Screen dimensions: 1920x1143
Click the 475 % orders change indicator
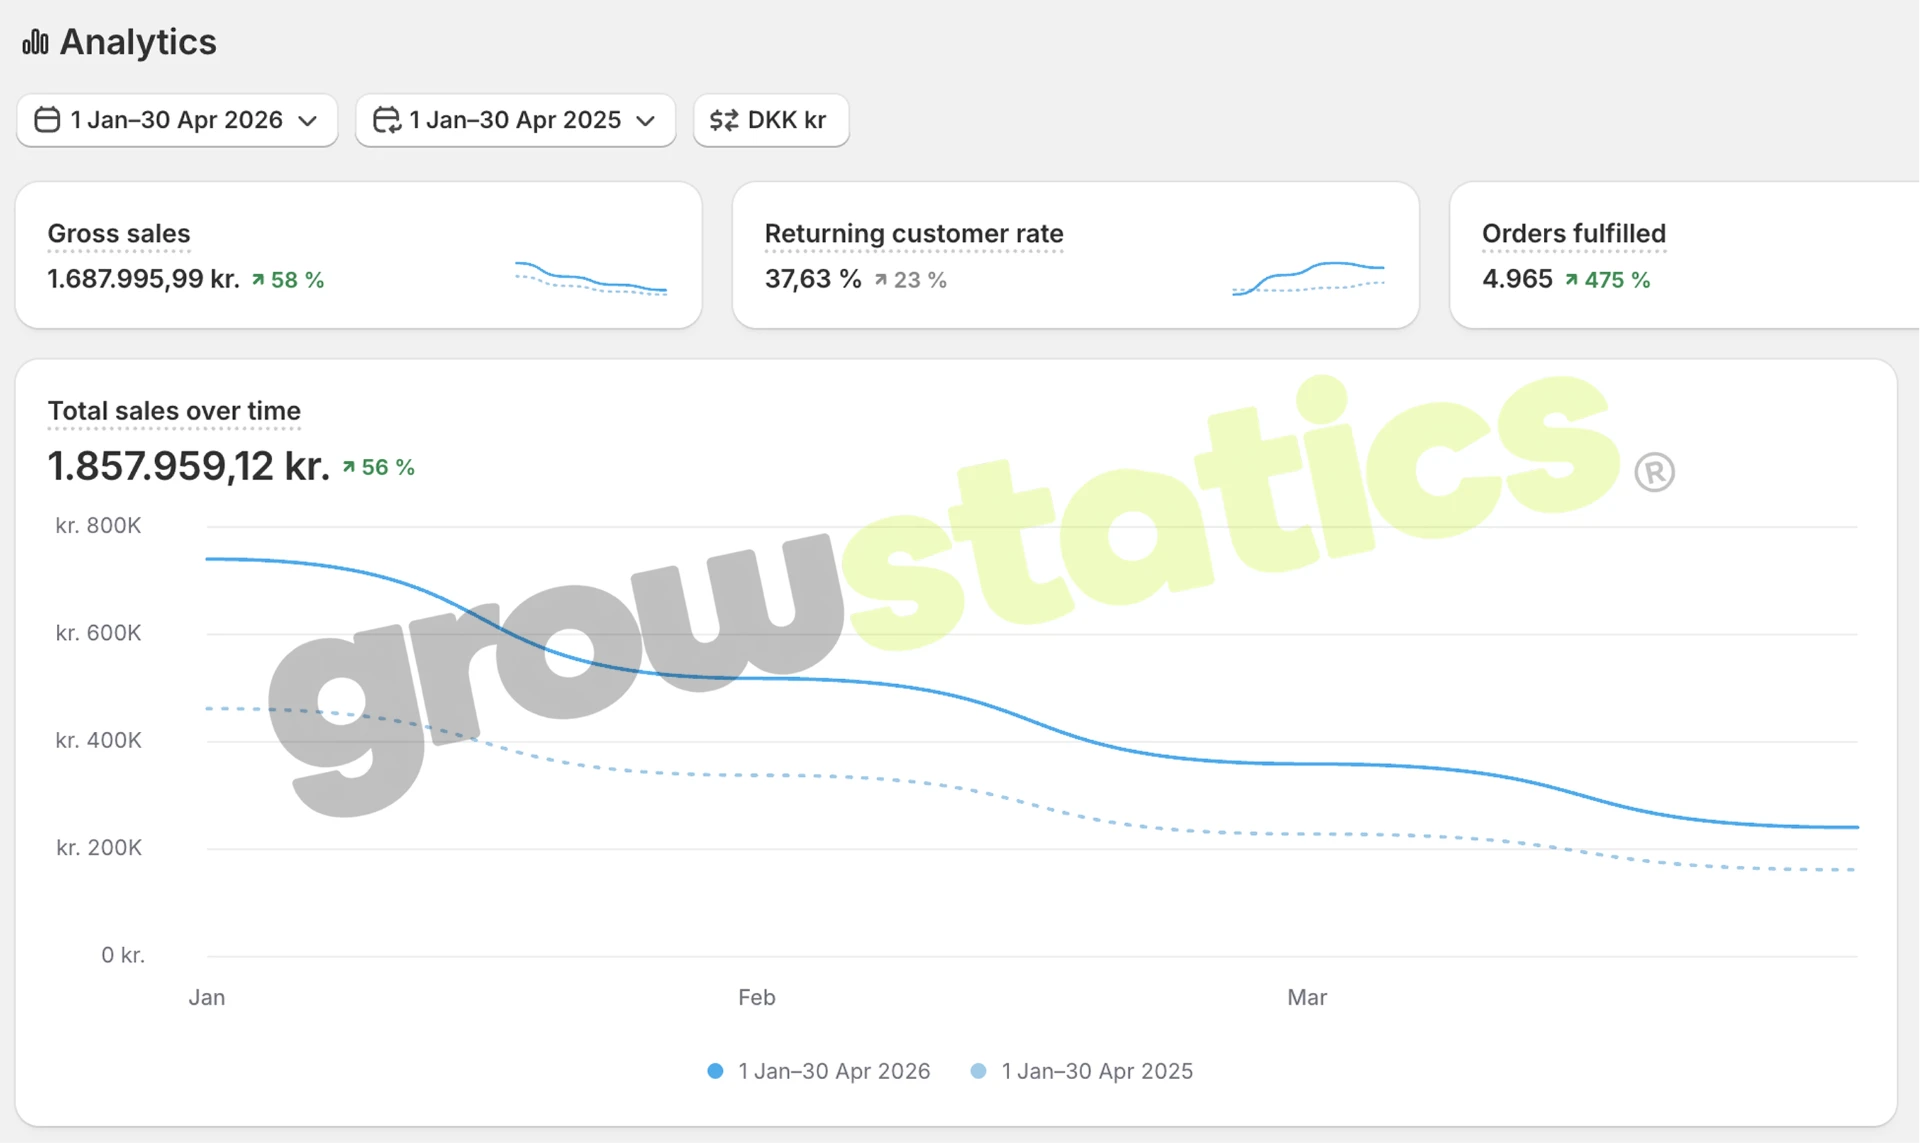coord(1608,280)
